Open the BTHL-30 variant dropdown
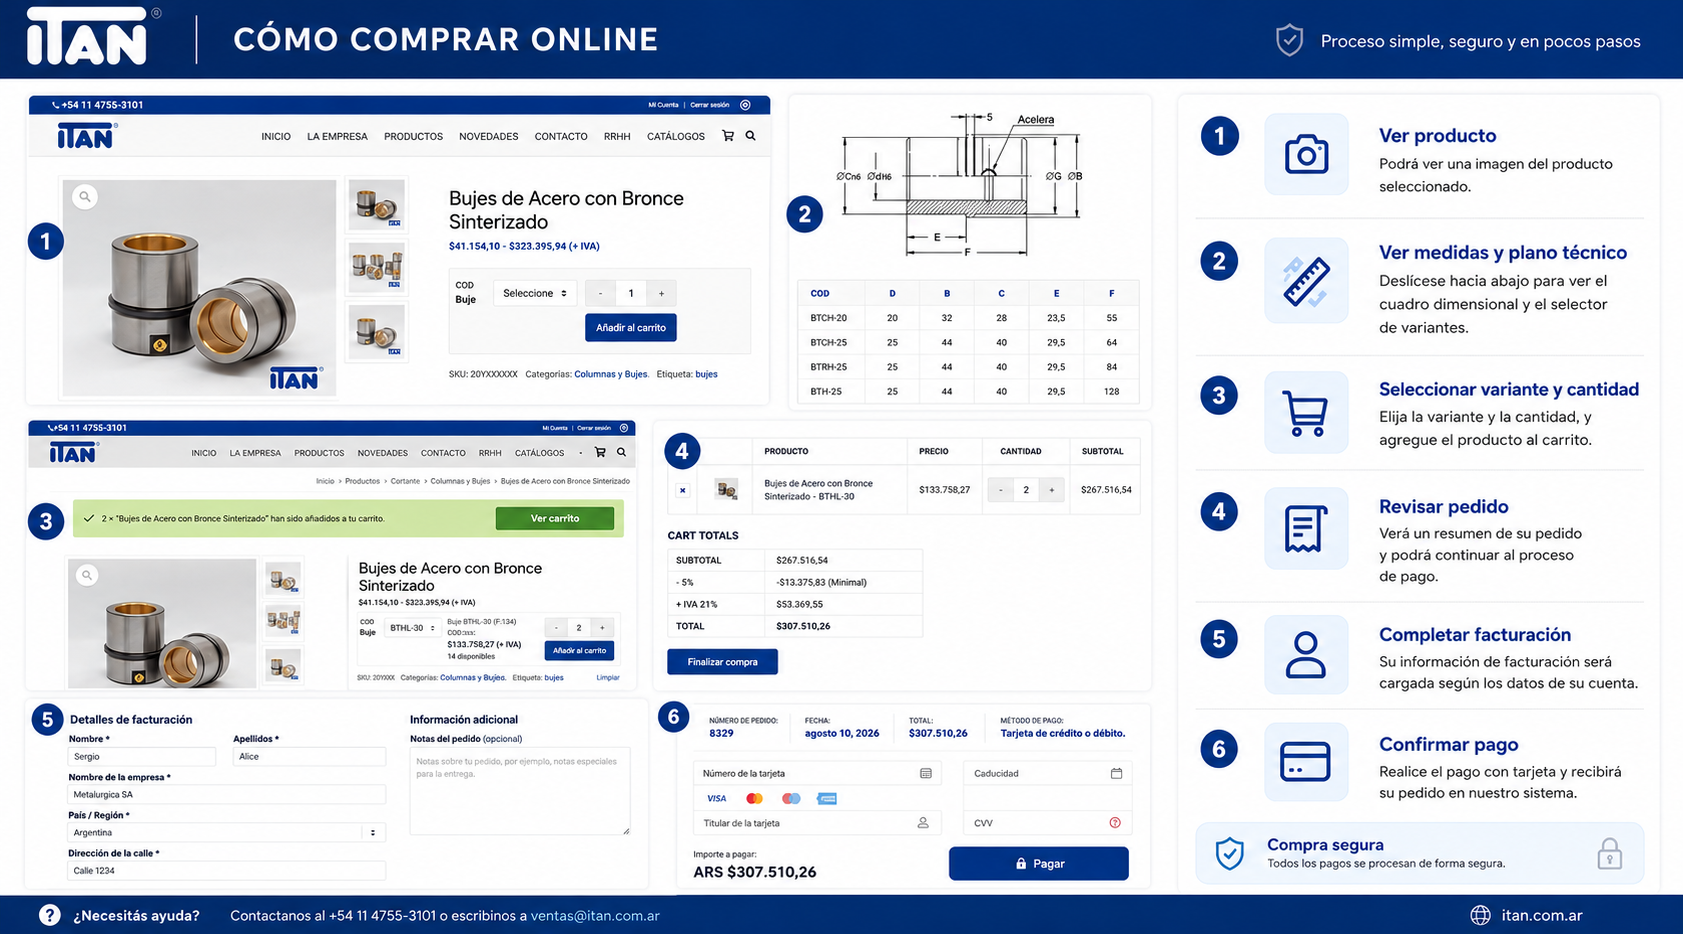This screenshot has width=1683, height=934. (x=413, y=628)
